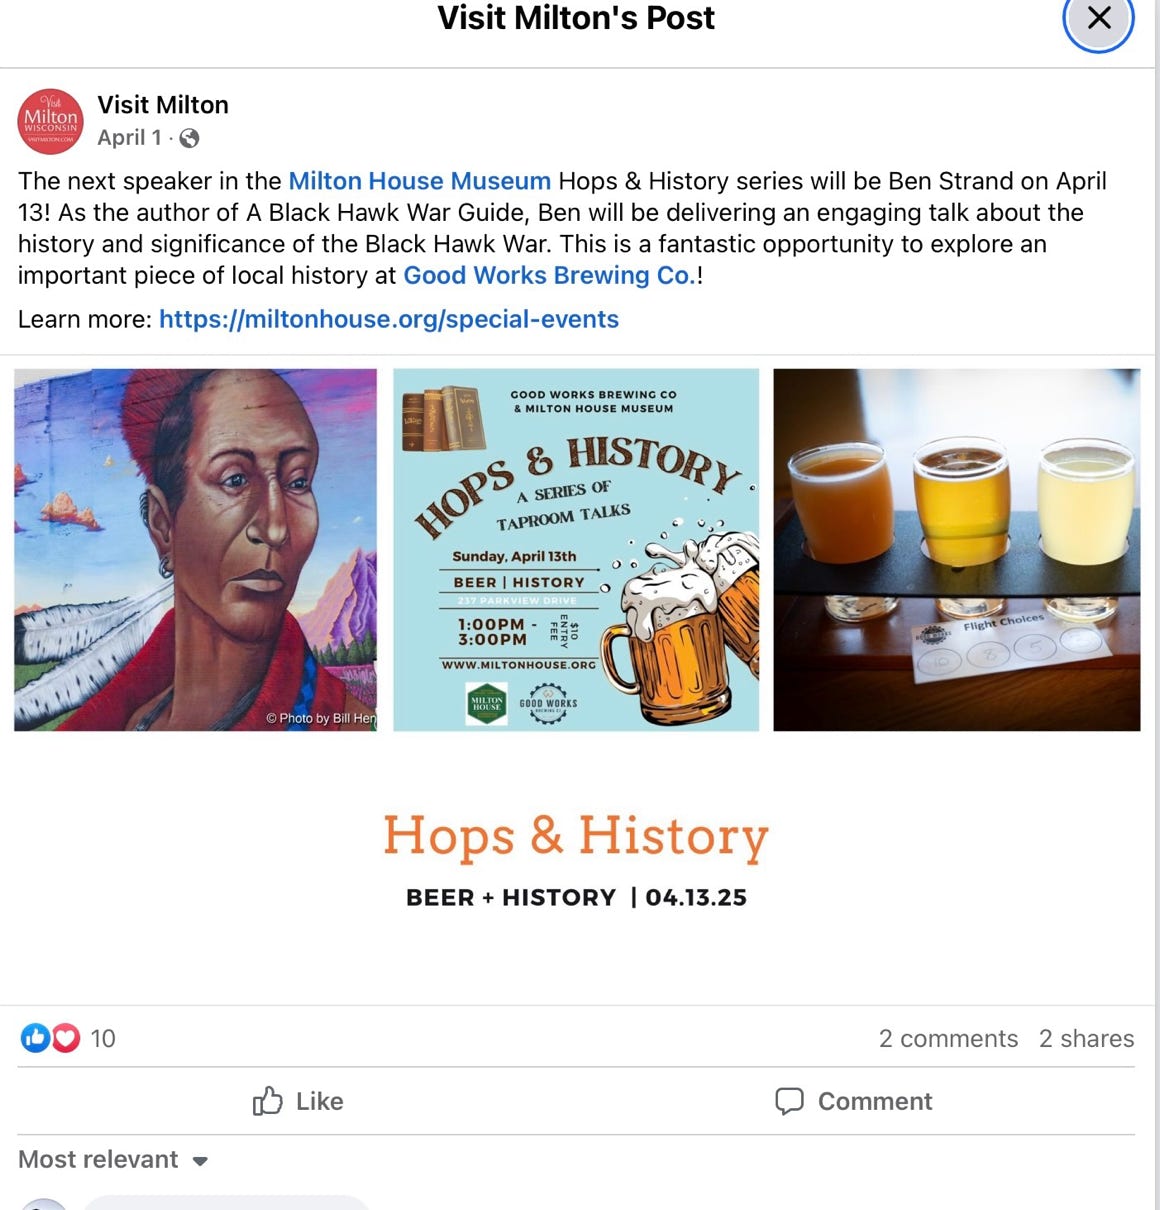Viewport: 1160px width, 1210px height.
Task: View the 2 comments count
Action: coord(948,1038)
